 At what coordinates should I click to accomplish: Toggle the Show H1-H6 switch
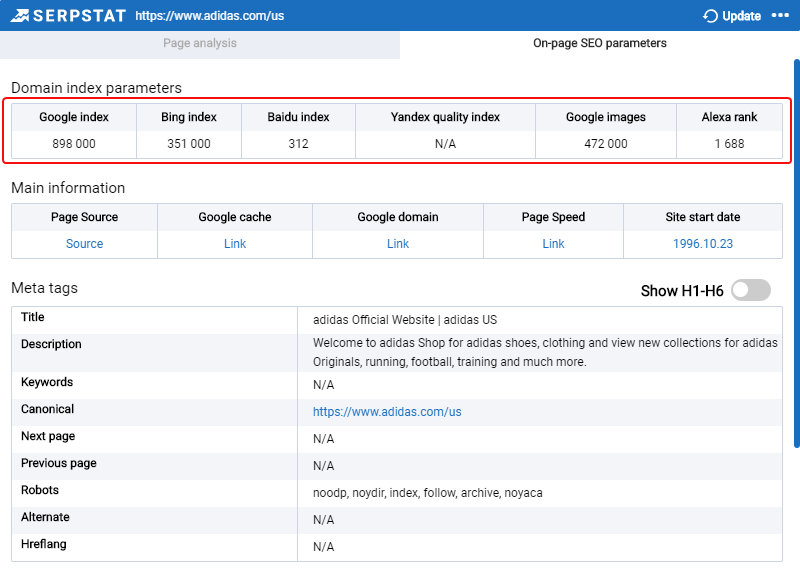pos(751,290)
